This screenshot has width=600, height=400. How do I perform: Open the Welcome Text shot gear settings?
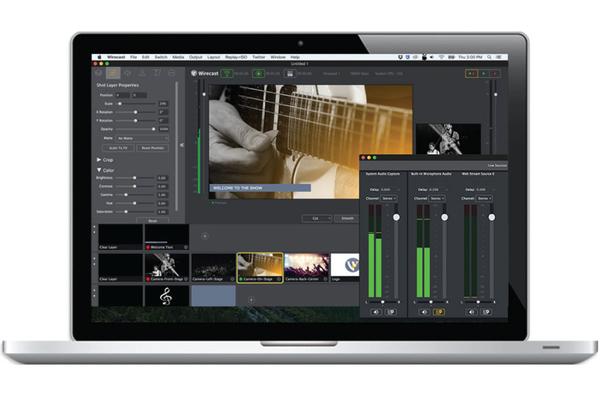(186, 247)
